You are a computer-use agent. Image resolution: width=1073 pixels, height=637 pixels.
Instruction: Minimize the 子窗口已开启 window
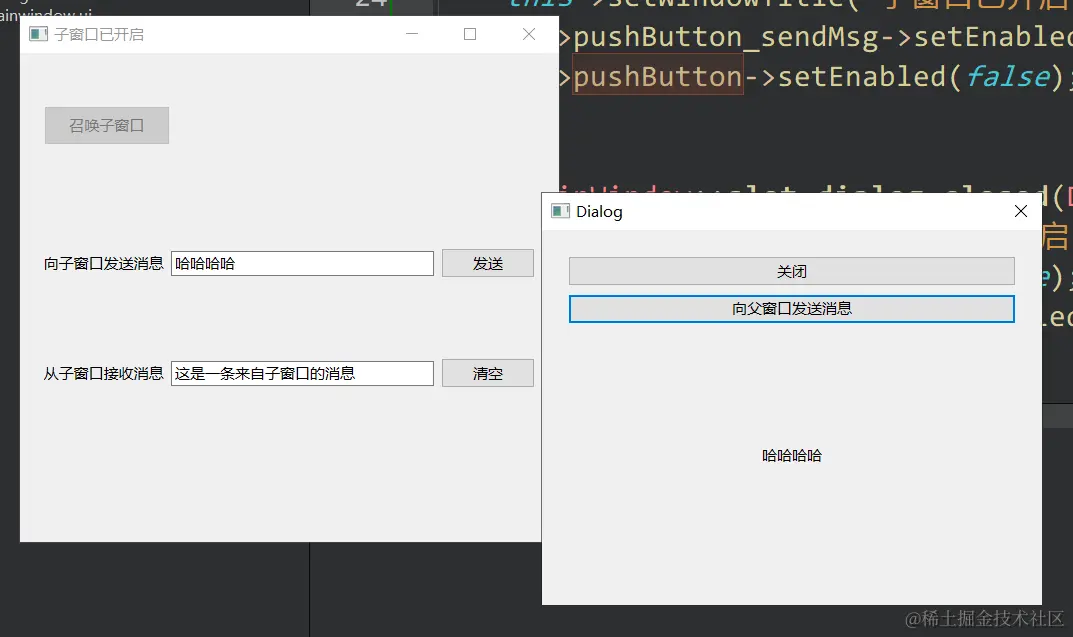[x=412, y=34]
